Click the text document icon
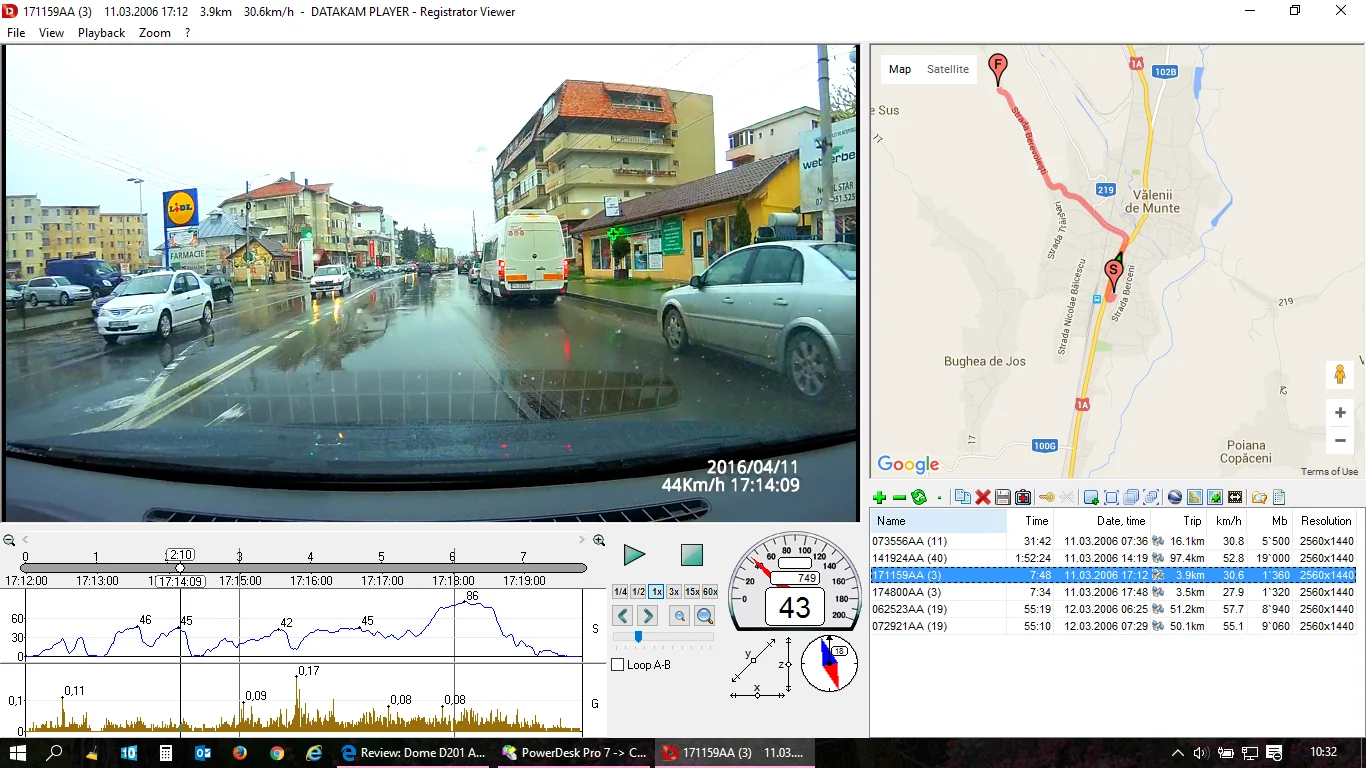This screenshot has height=768, width=1366. click(x=1279, y=497)
